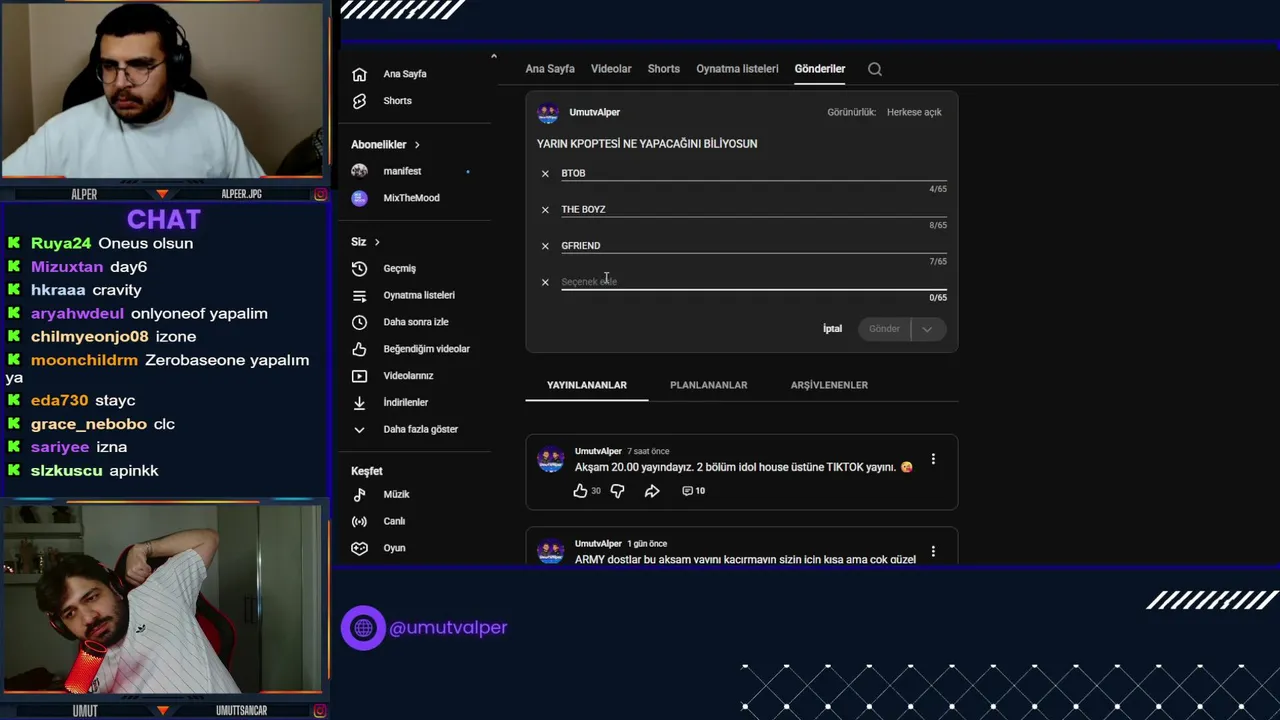Remove the GFRIEND poll option
Screen dimensions: 1280x720
pyautogui.click(x=545, y=246)
